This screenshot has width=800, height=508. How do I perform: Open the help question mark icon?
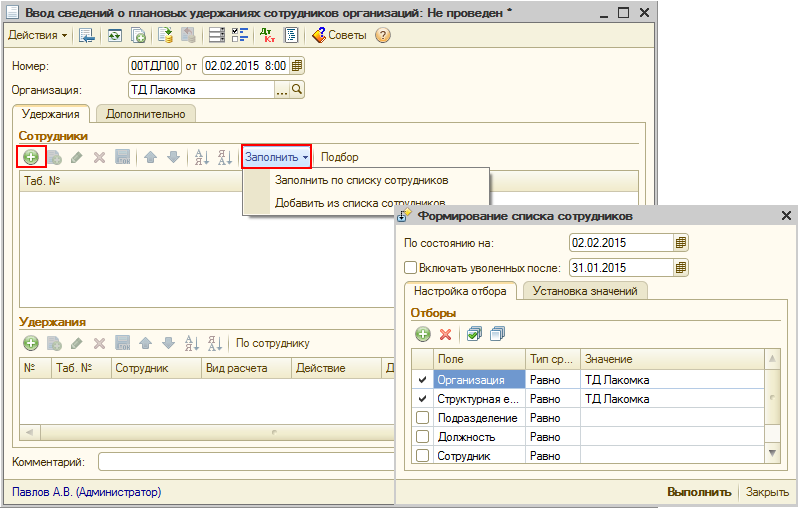[382, 35]
